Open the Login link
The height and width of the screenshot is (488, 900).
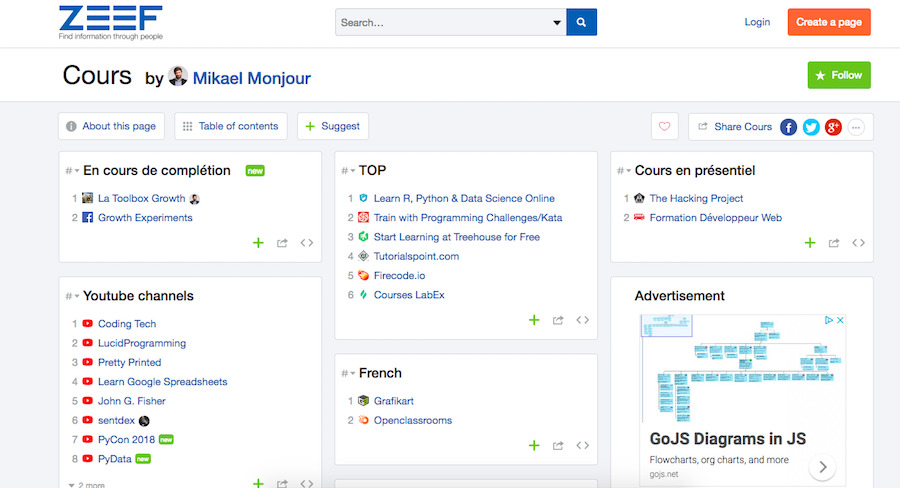[x=757, y=22]
